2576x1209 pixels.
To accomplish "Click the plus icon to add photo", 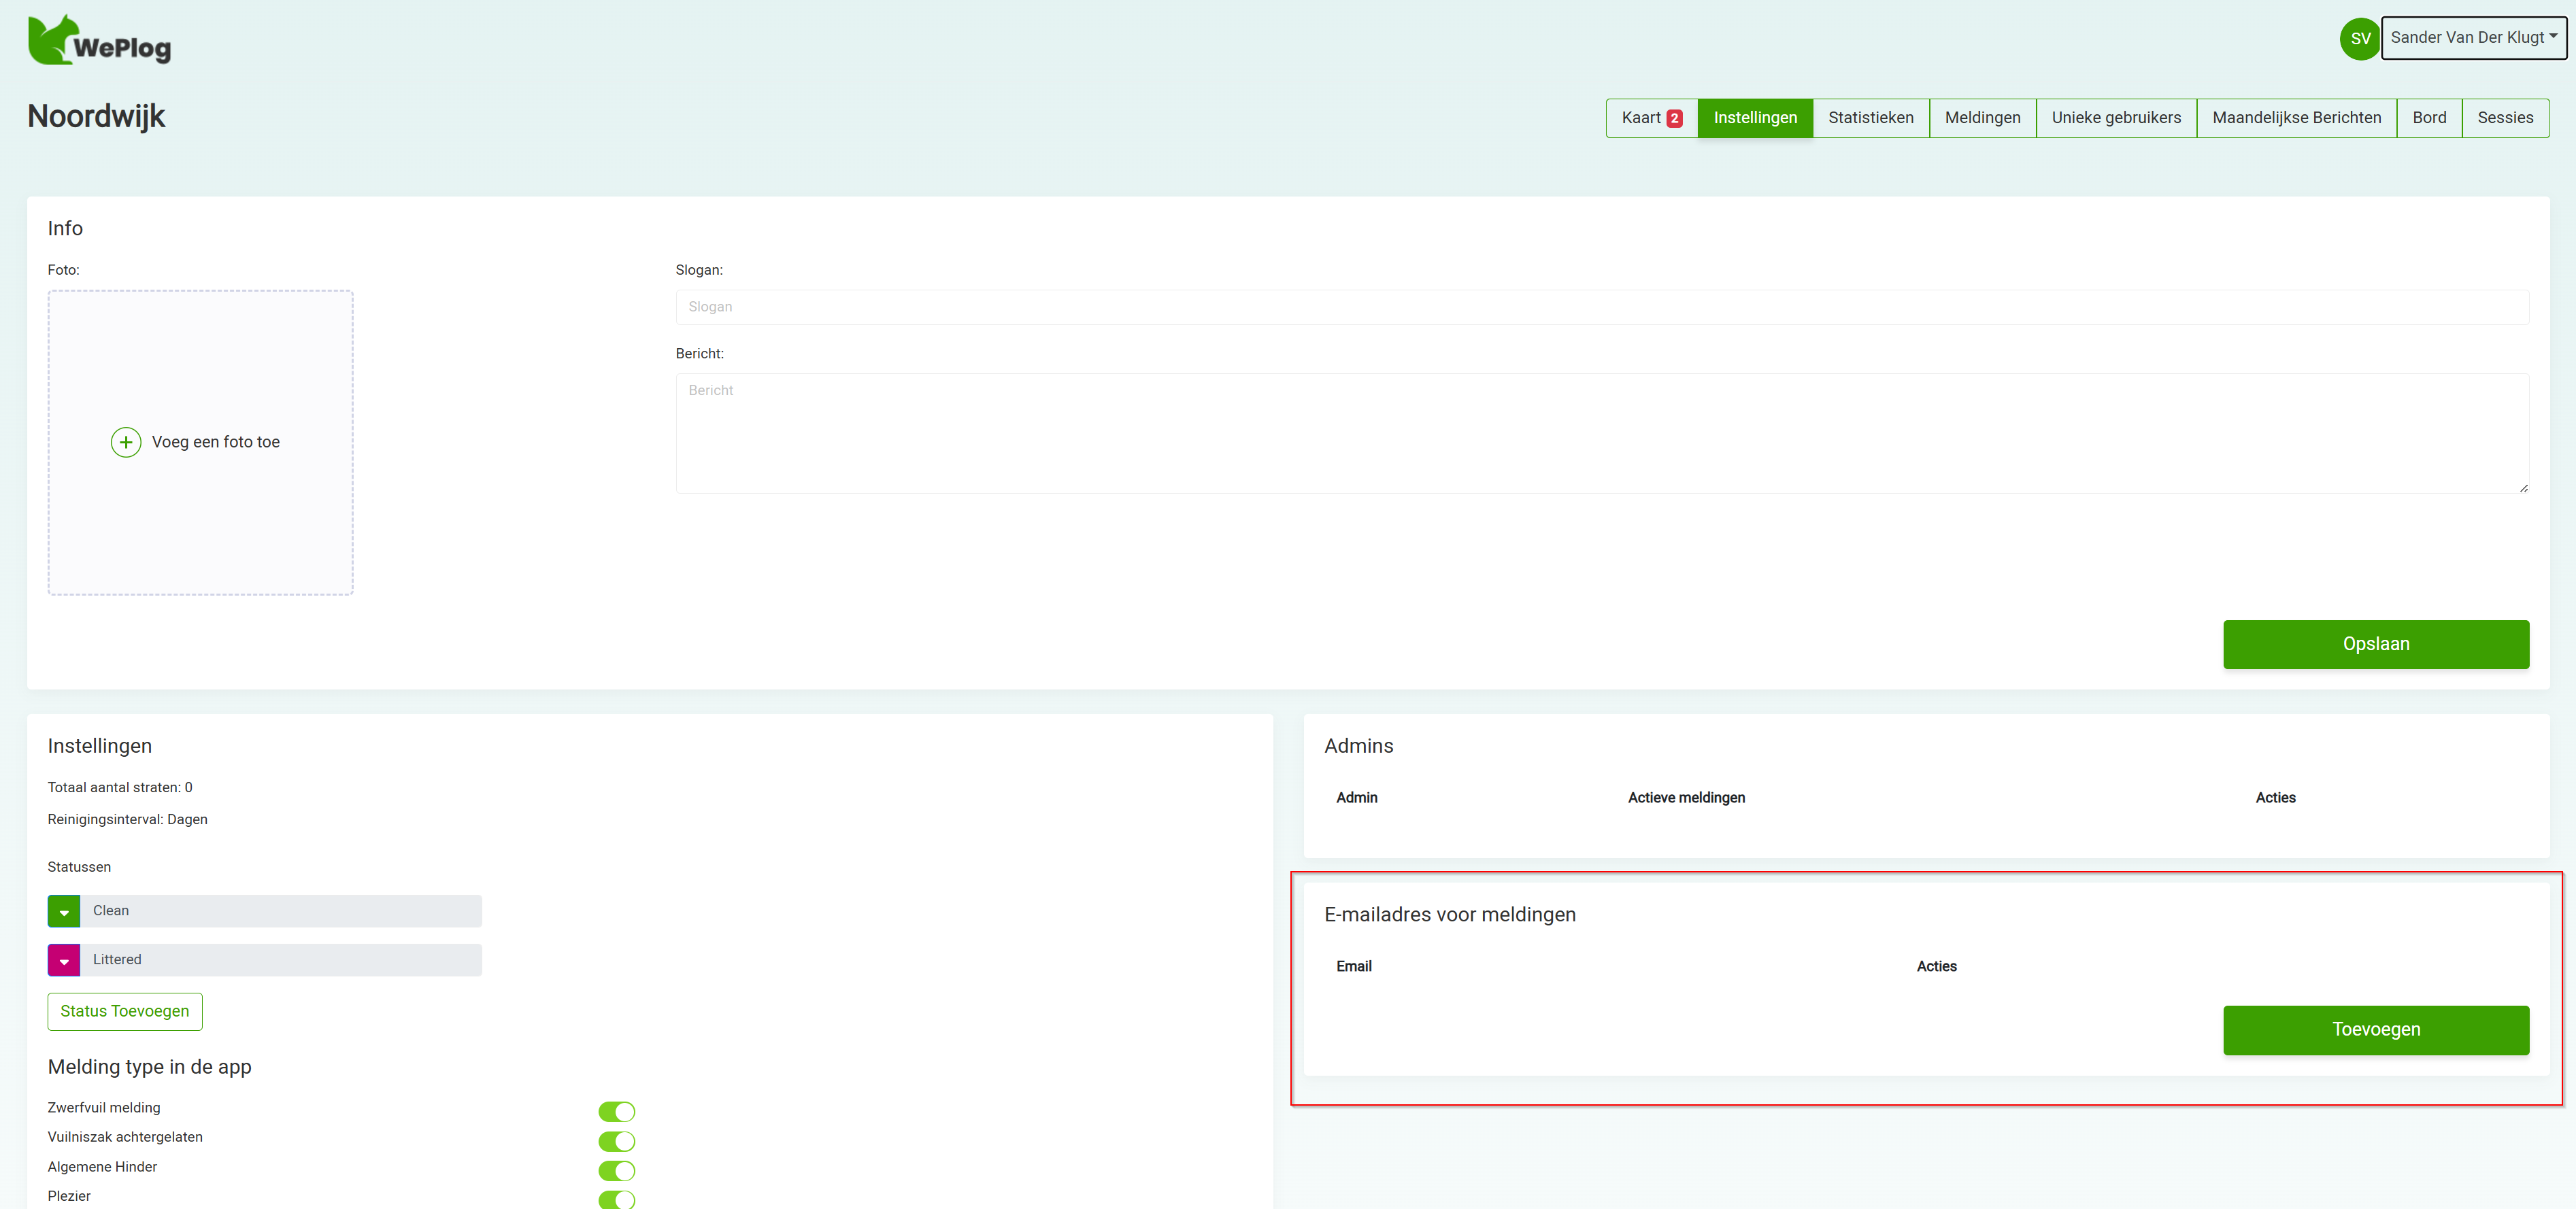I will coord(126,442).
